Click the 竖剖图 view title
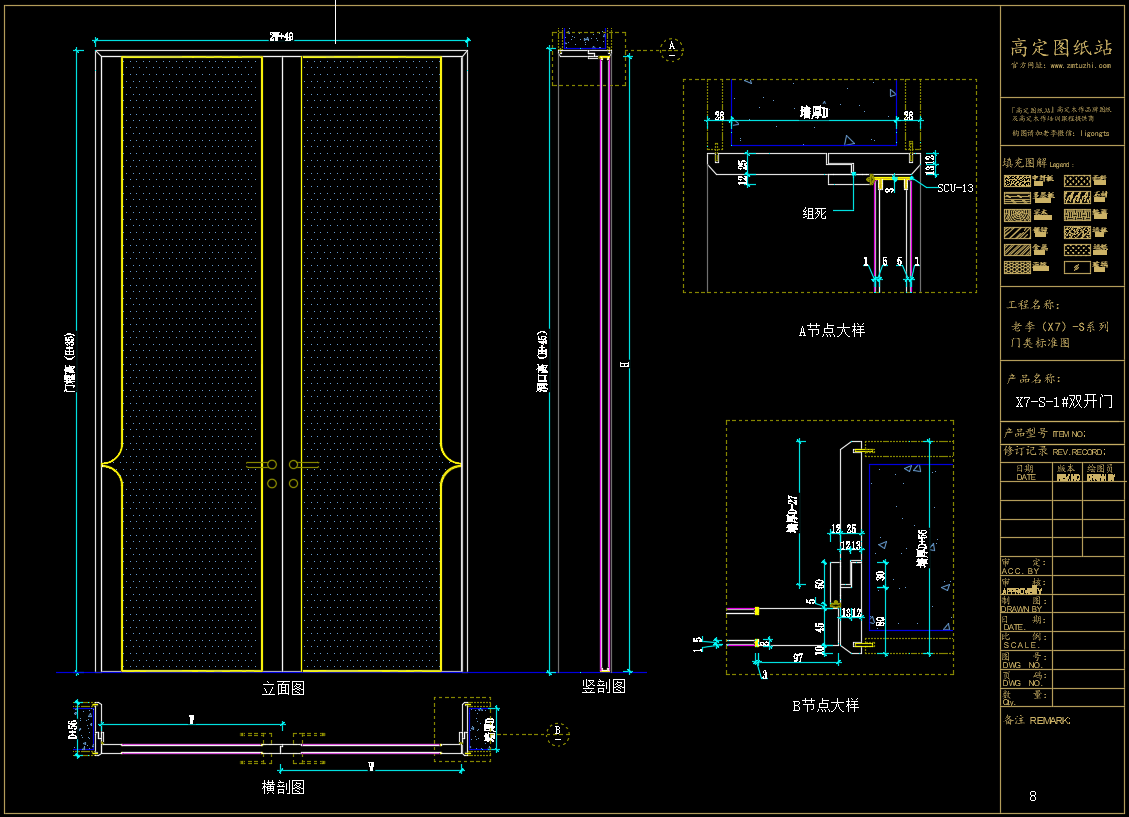The width and height of the screenshot is (1129, 817). pyautogui.click(x=604, y=686)
